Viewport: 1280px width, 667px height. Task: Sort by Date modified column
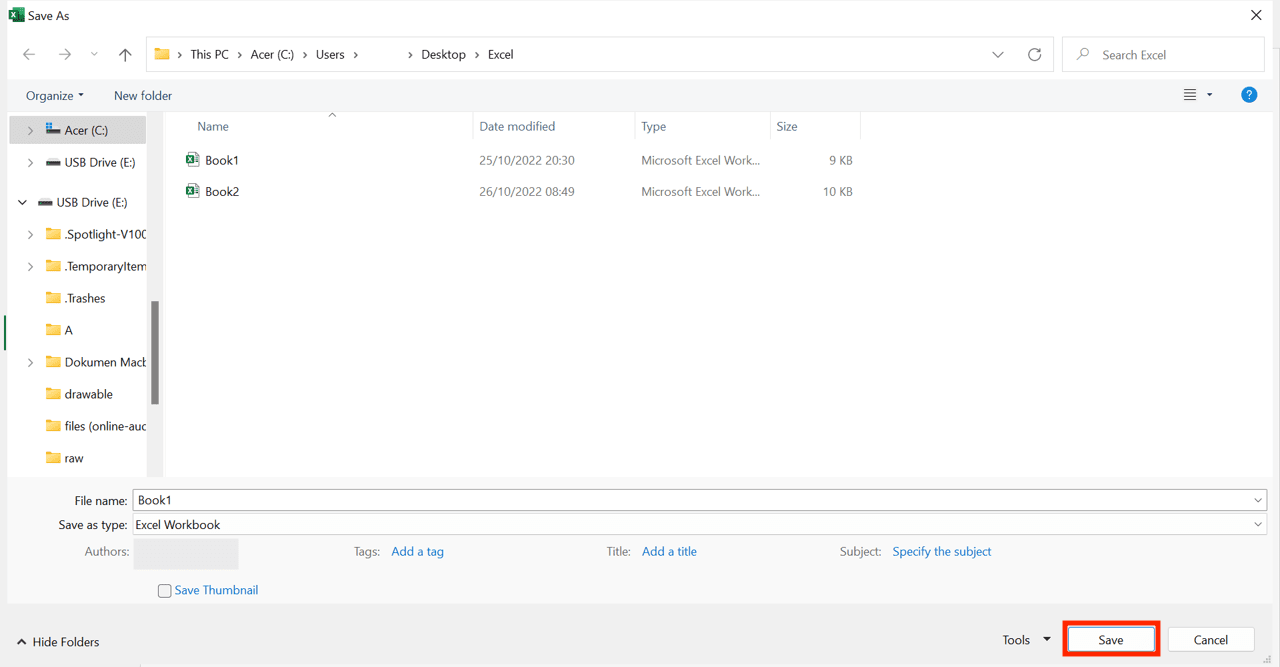(x=517, y=127)
